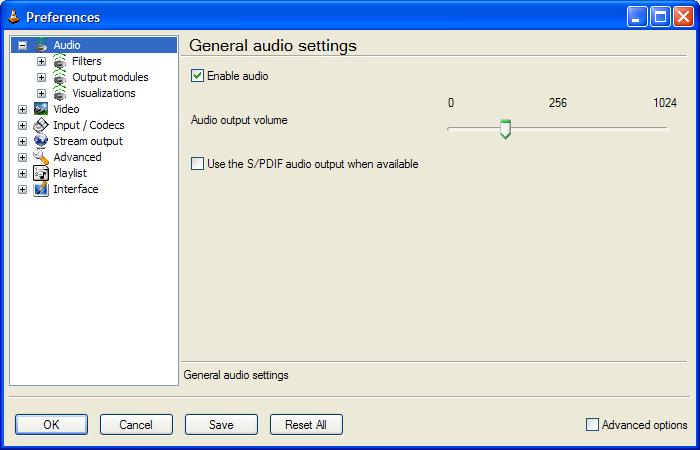700x450 pixels.
Task: Click the Interface category icon
Action: (41, 189)
